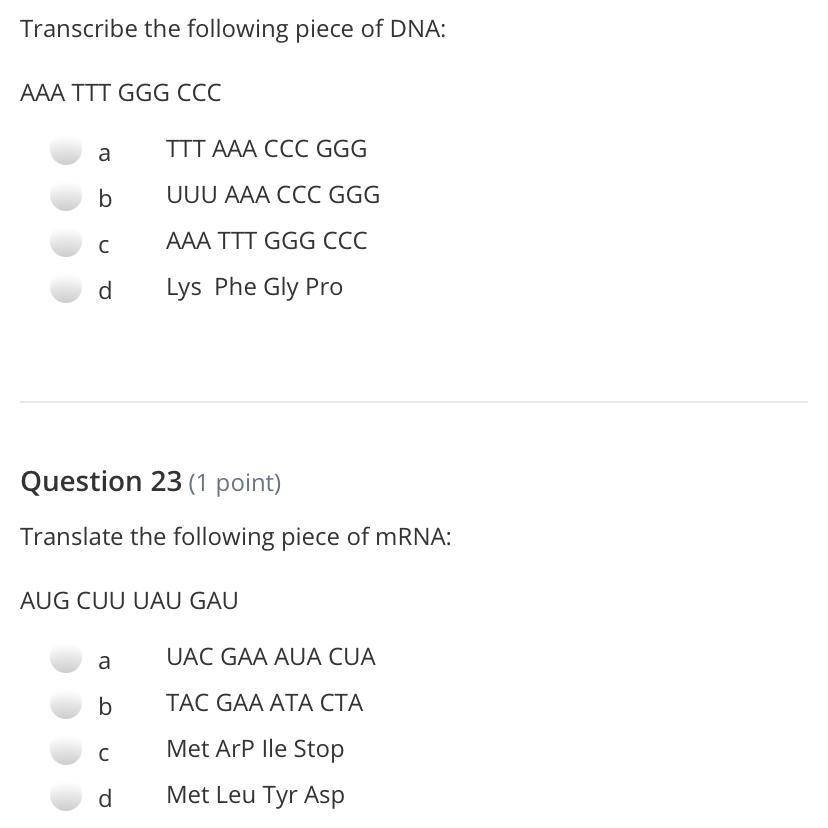This screenshot has height=828, width=828.
Task: Click the answer text "UAC GAA AUA CUA"
Action: [271, 657]
